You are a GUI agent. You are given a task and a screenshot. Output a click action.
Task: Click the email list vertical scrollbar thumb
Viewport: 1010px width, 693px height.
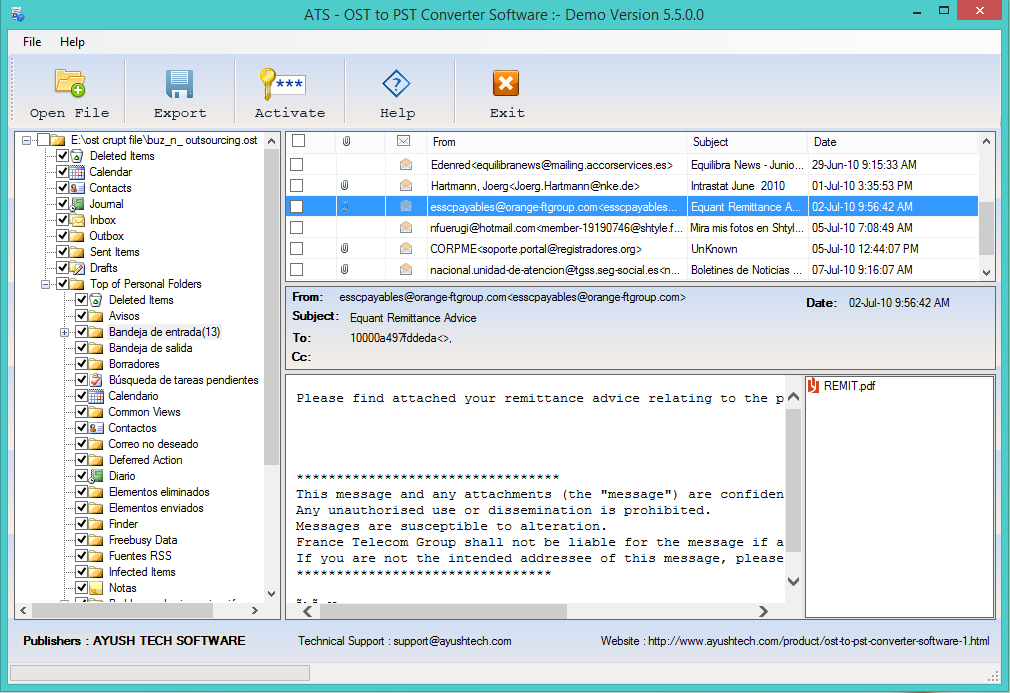(x=986, y=226)
